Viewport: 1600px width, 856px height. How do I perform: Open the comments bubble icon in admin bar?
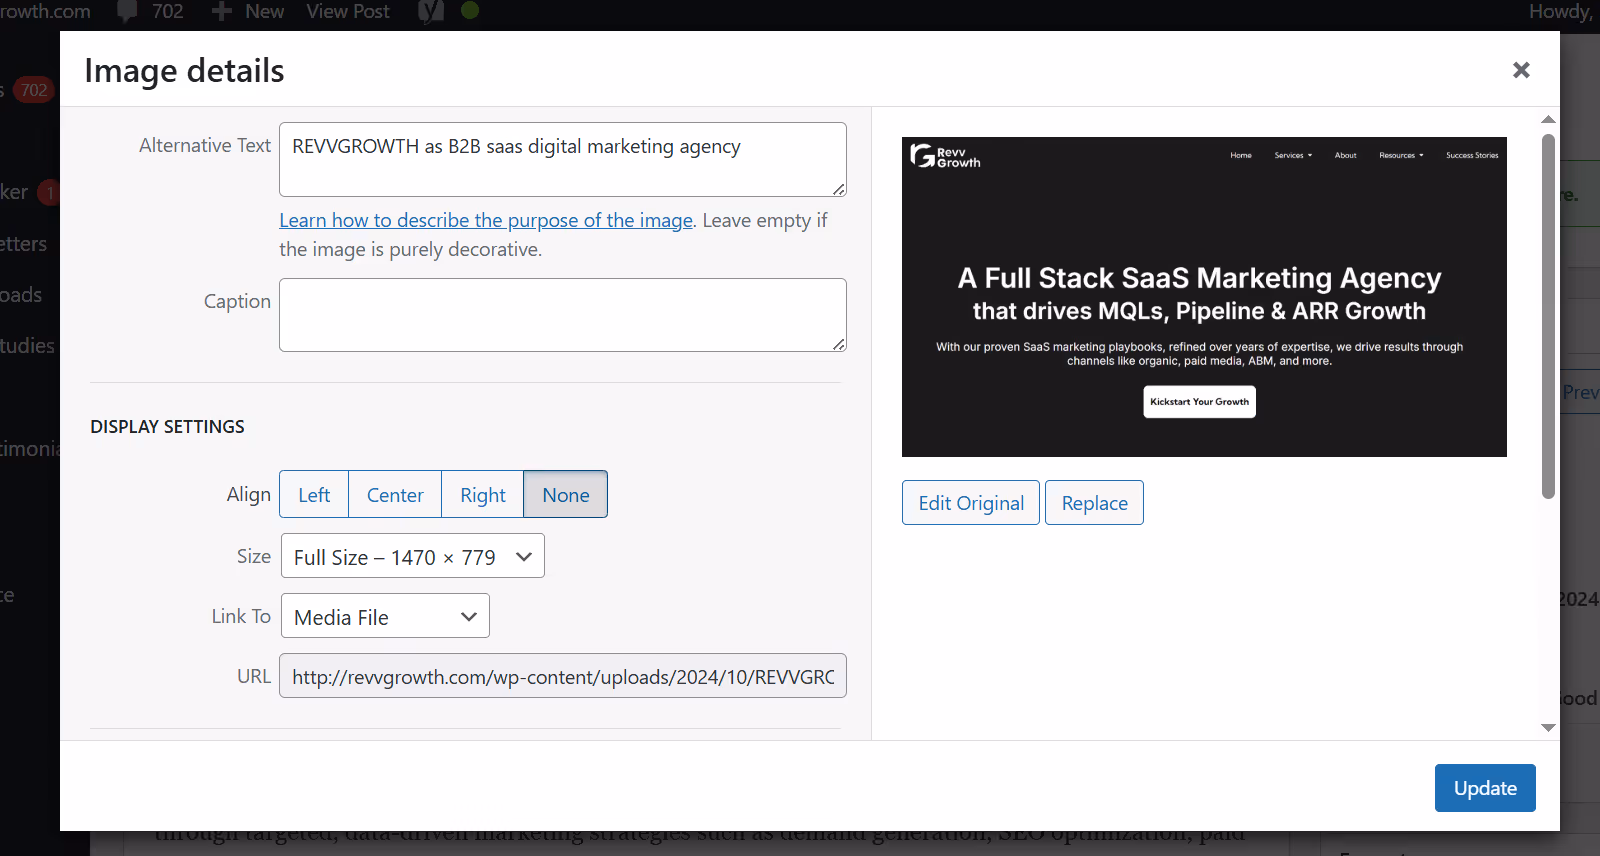[x=127, y=11]
